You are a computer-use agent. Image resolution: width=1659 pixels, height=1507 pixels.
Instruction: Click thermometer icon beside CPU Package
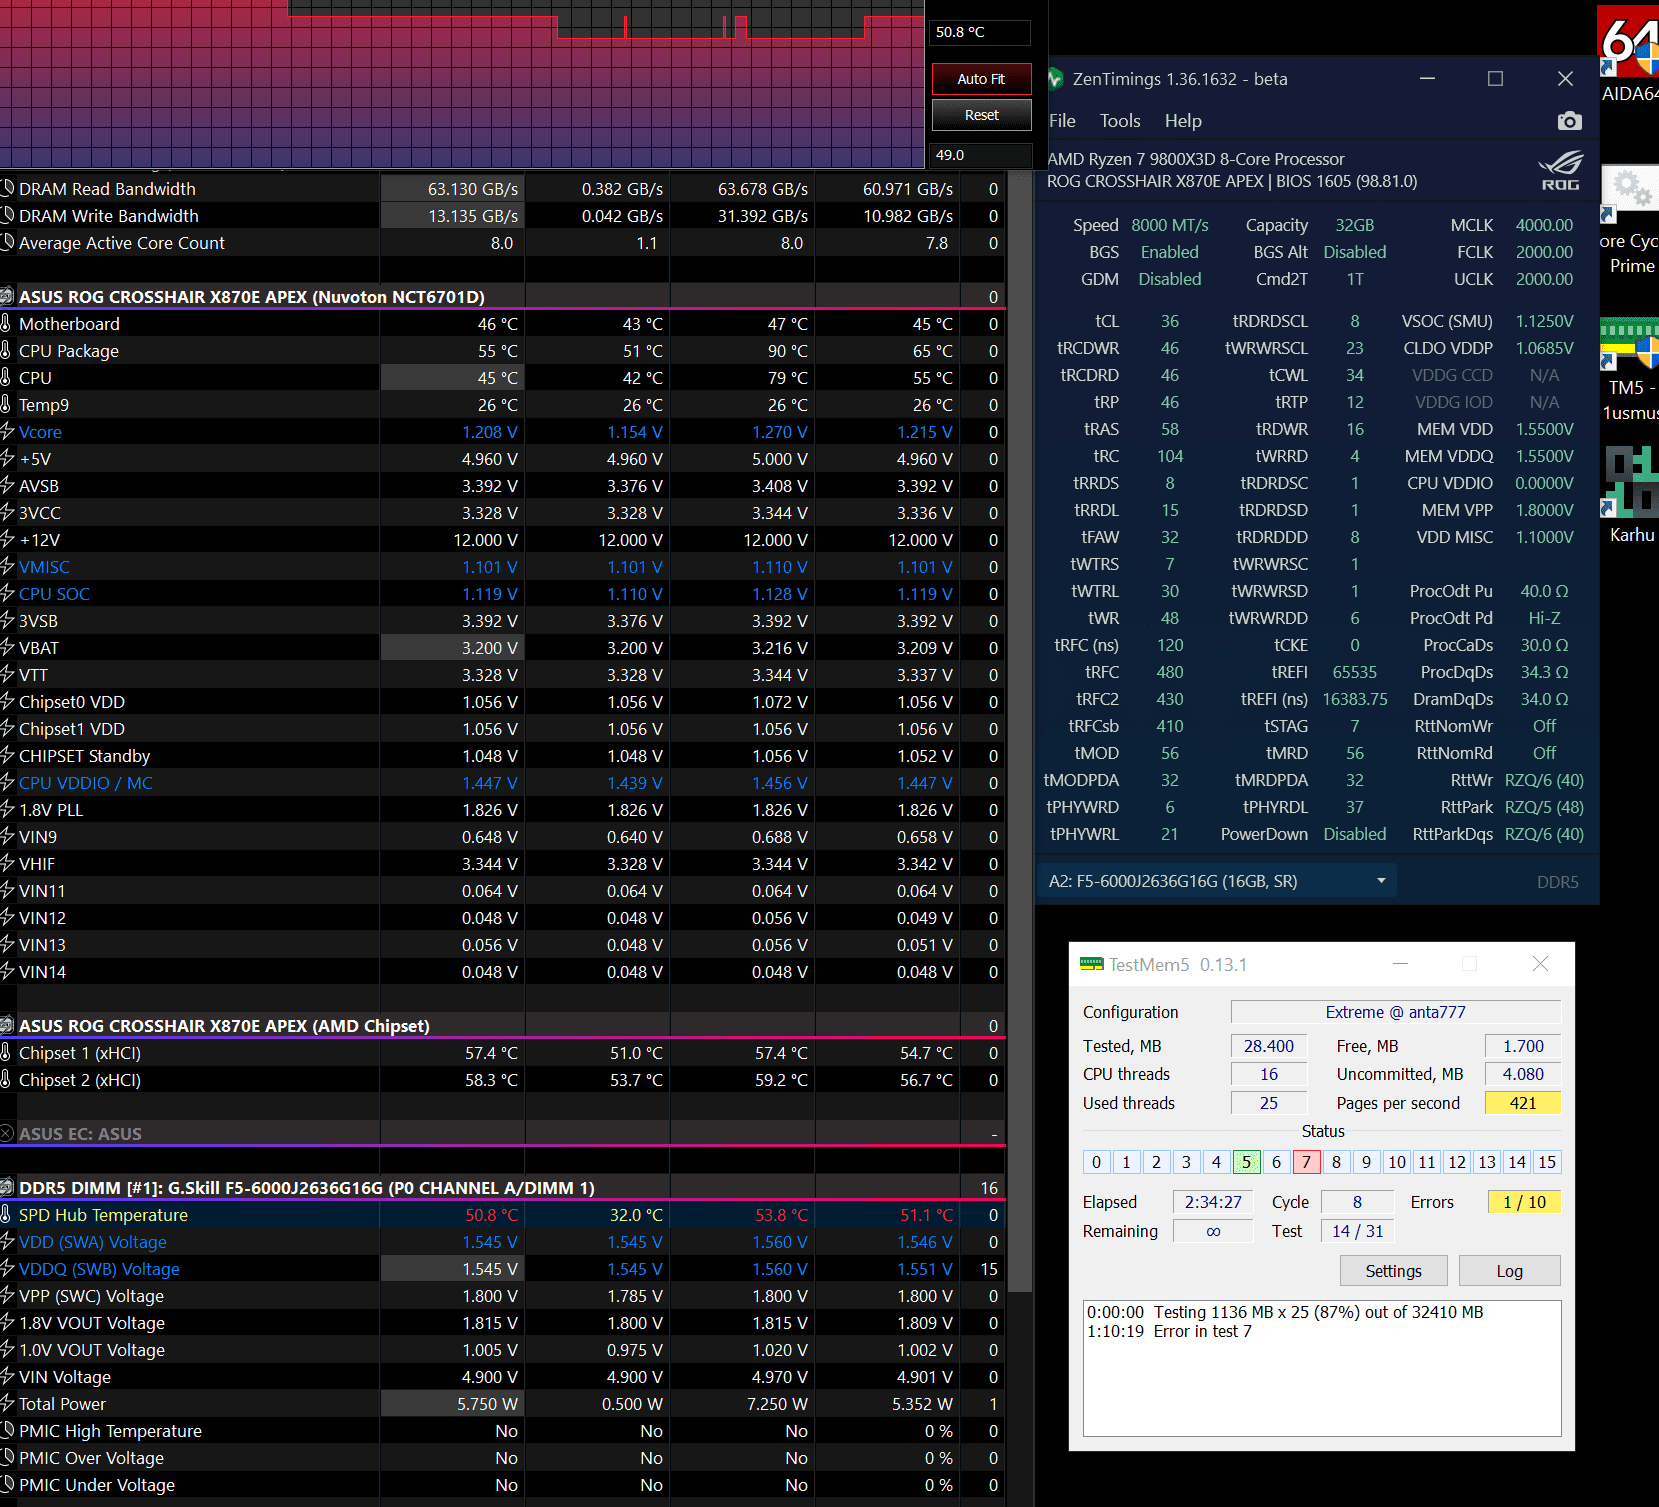(6, 351)
